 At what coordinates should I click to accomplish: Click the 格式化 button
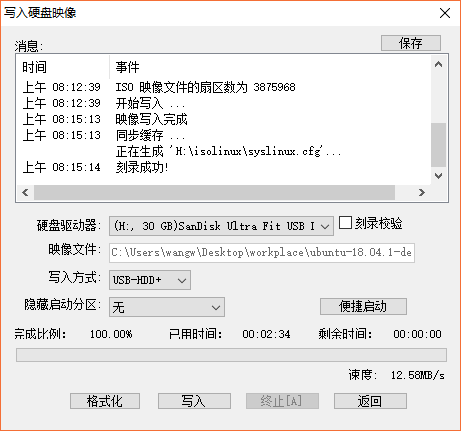105,401
